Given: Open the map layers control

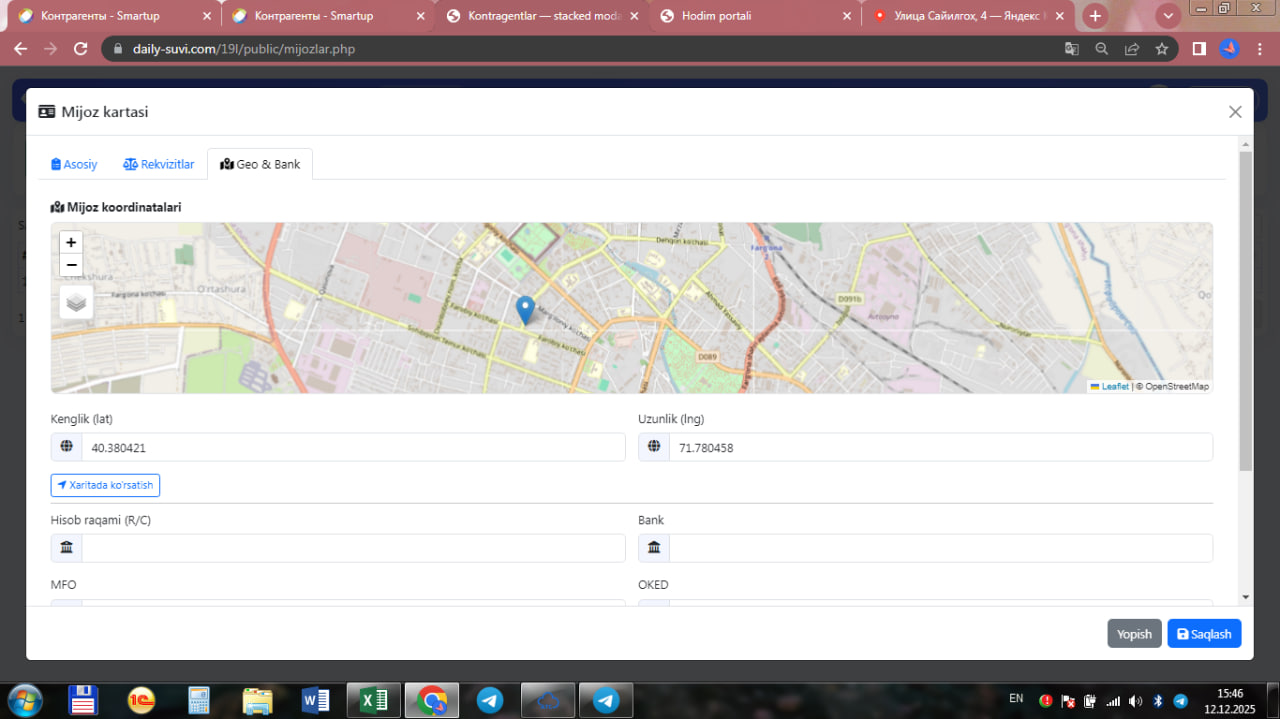Looking at the screenshot, I should (76, 301).
